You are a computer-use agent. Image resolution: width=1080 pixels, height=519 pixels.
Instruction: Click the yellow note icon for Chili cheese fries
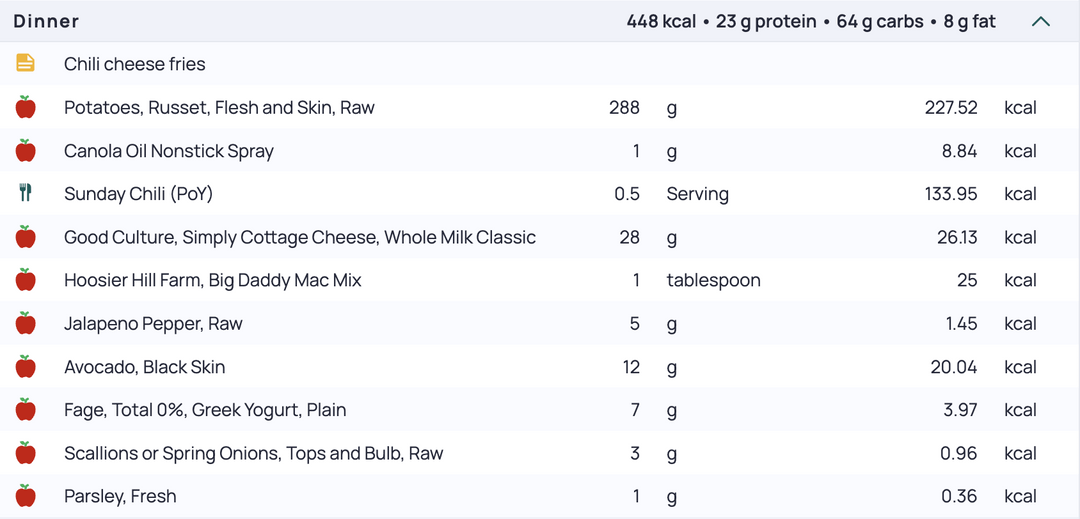(x=25, y=63)
